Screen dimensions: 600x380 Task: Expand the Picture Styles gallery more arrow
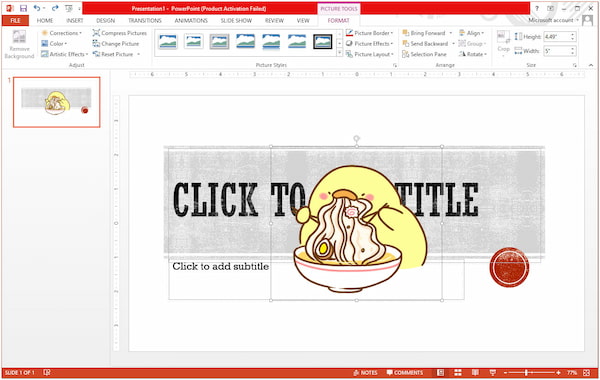point(340,53)
